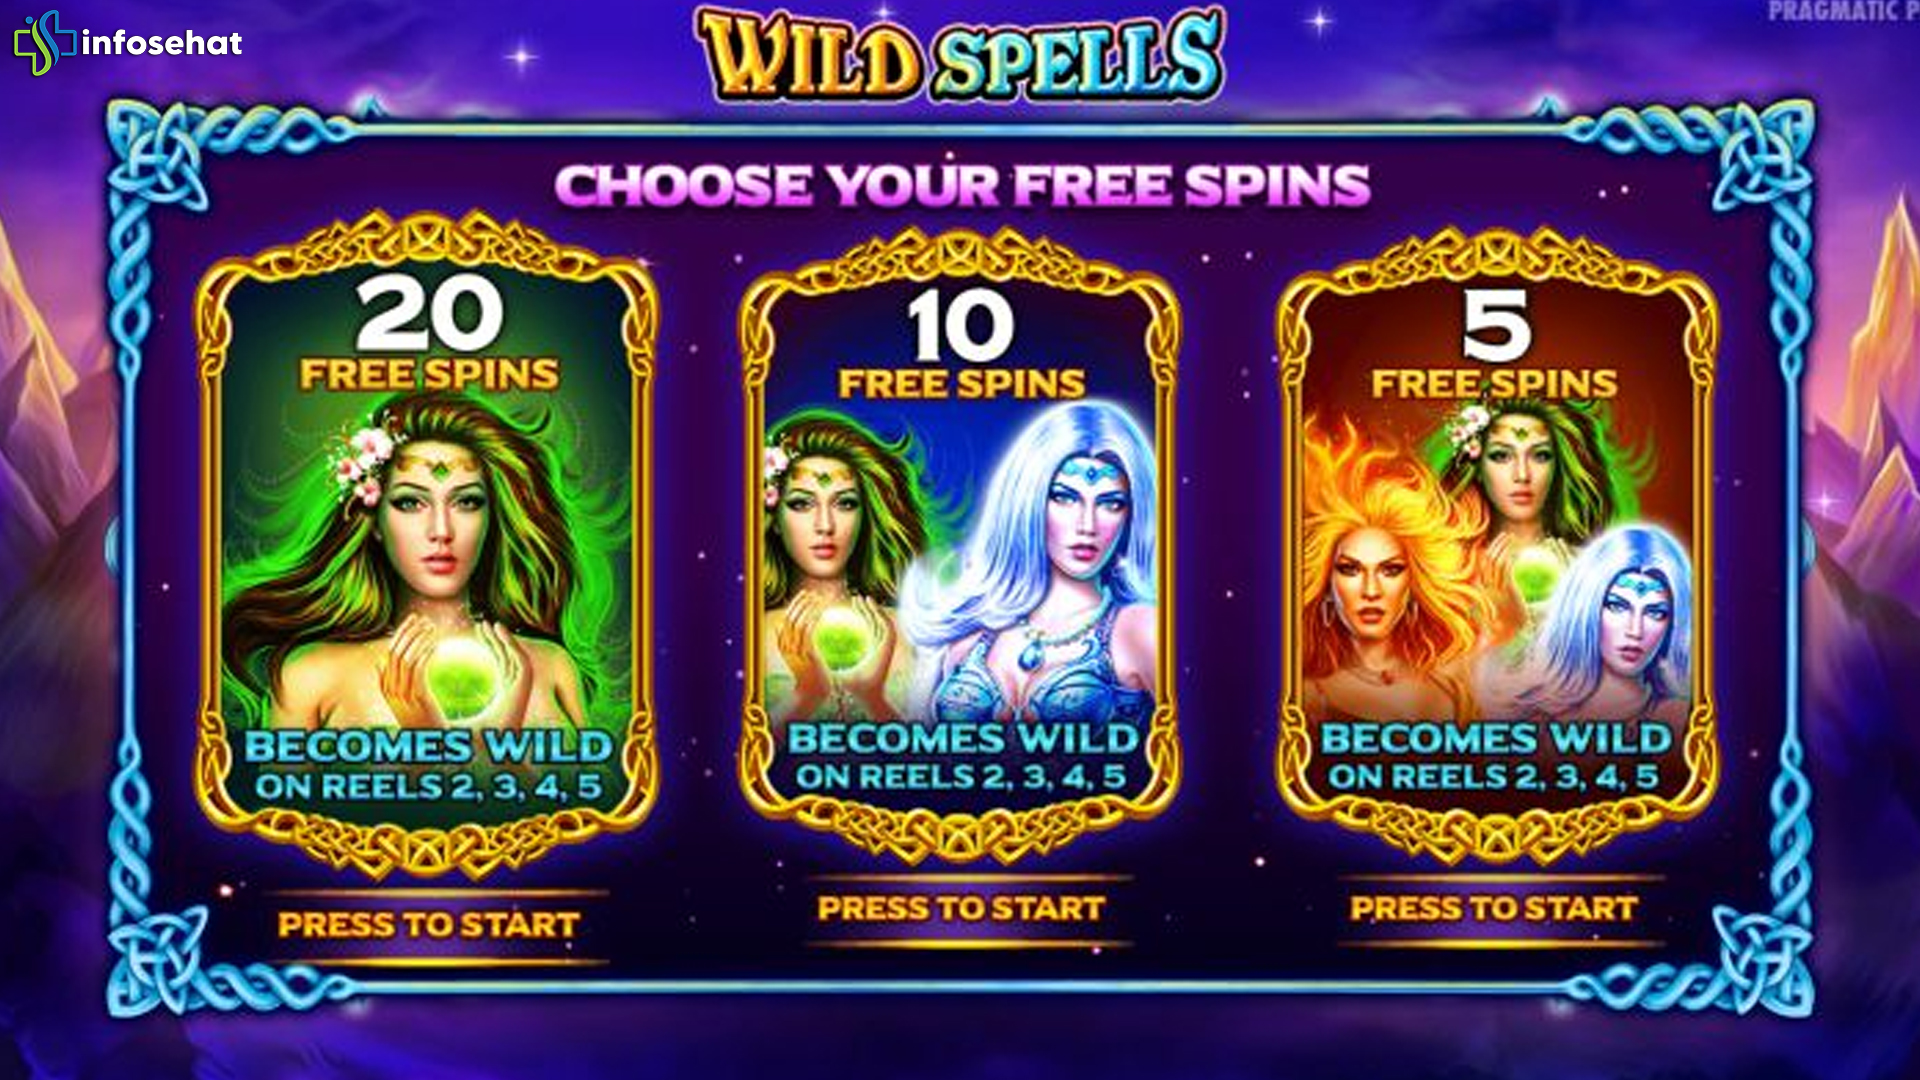
Task: Click the infosehat logo icon
Action: (45, 42)
